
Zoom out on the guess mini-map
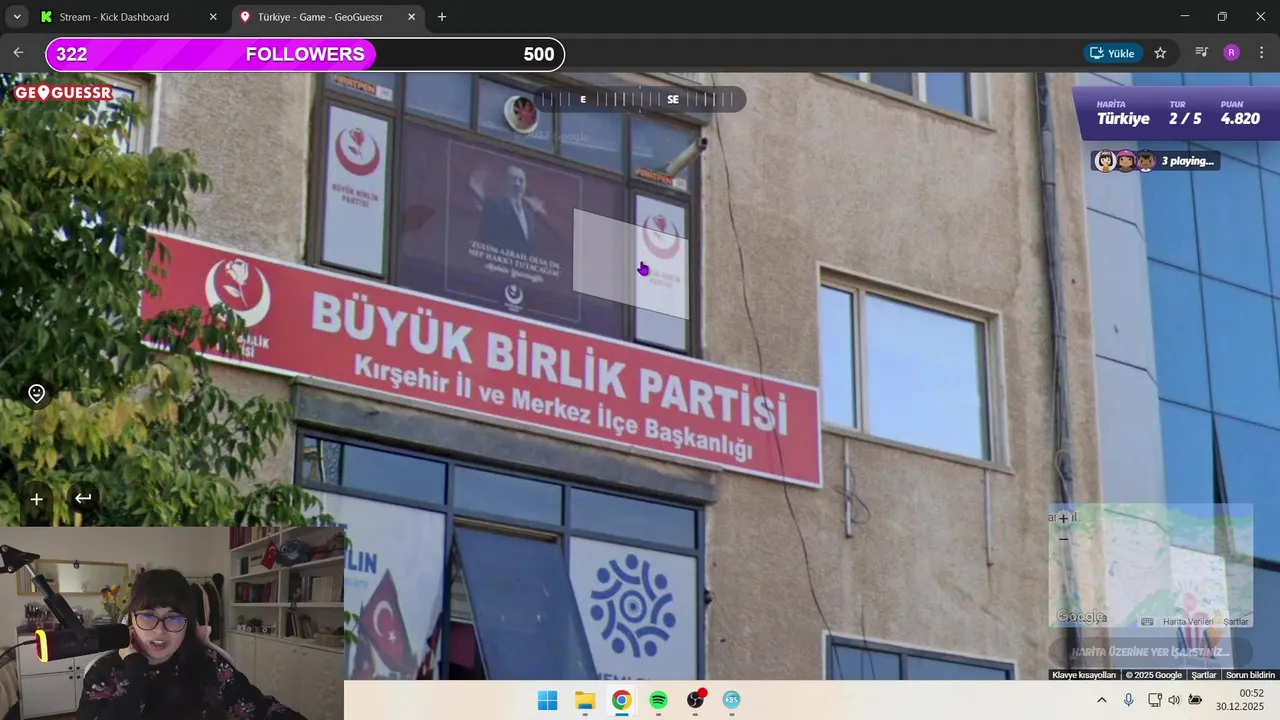click(x=1063, y=538)
